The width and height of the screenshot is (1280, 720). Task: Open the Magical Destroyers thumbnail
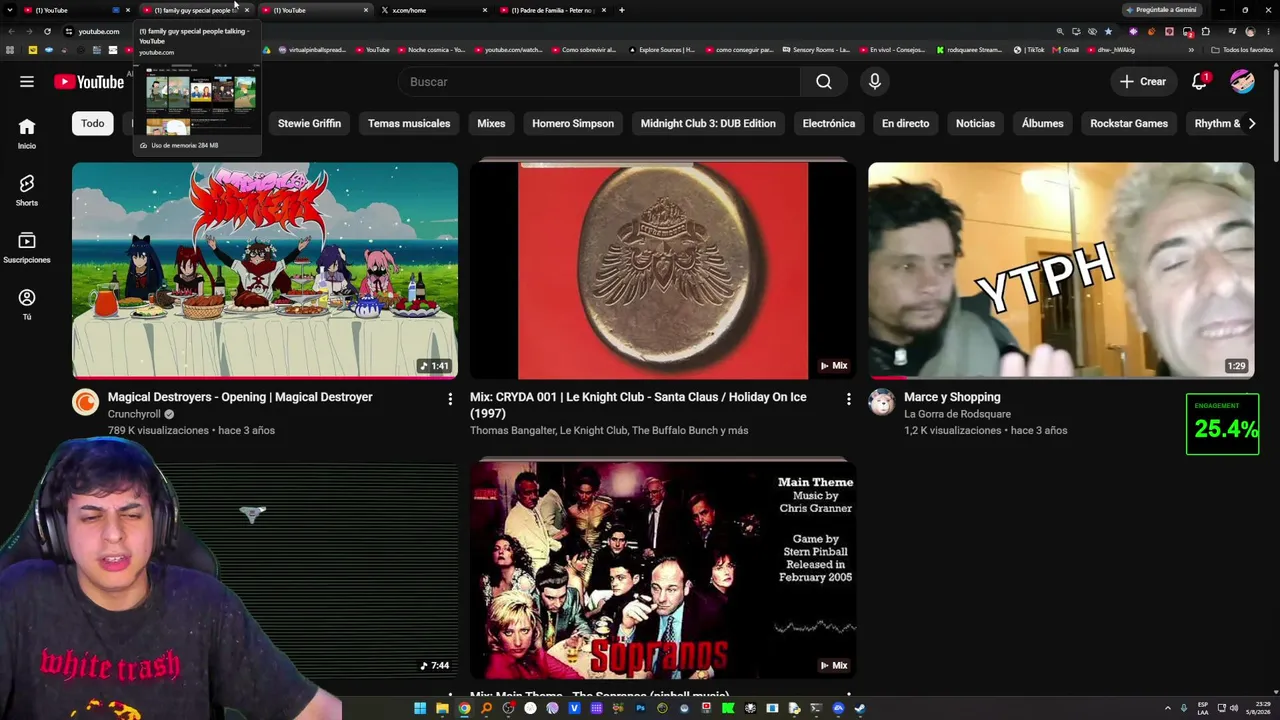[265, 270]
